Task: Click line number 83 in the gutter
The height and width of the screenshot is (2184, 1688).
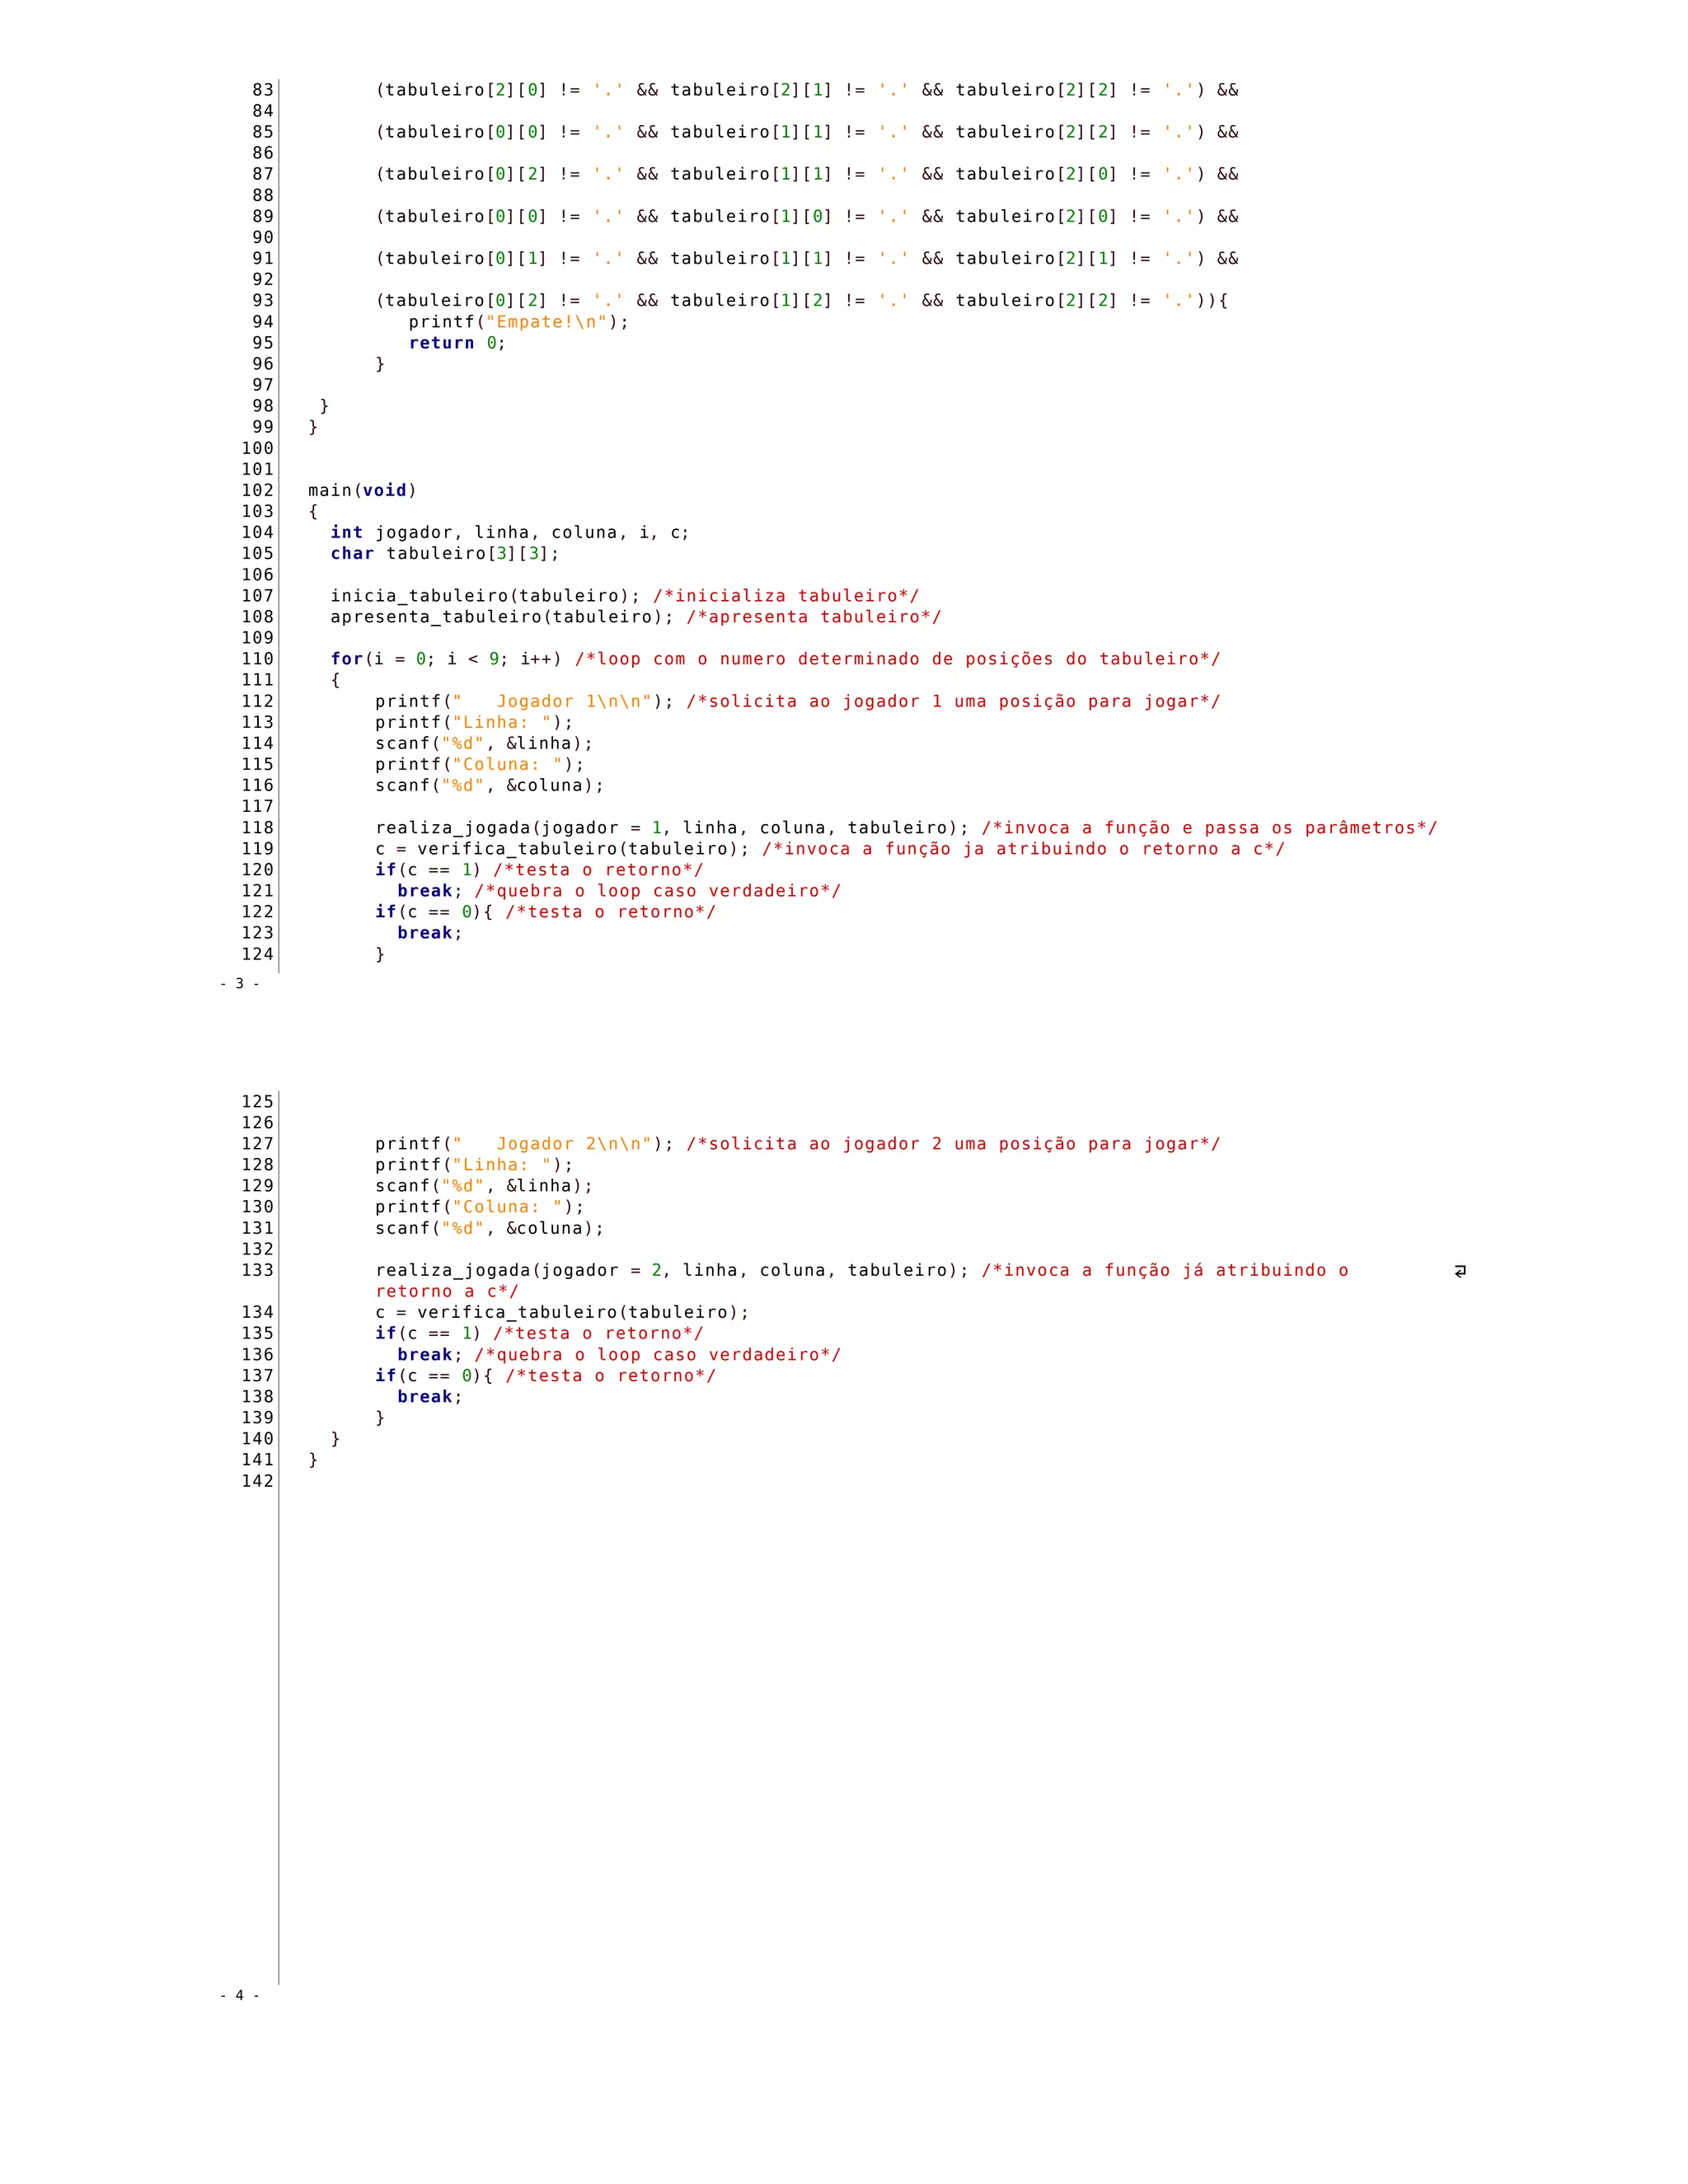Action: [x=262, y=90]
